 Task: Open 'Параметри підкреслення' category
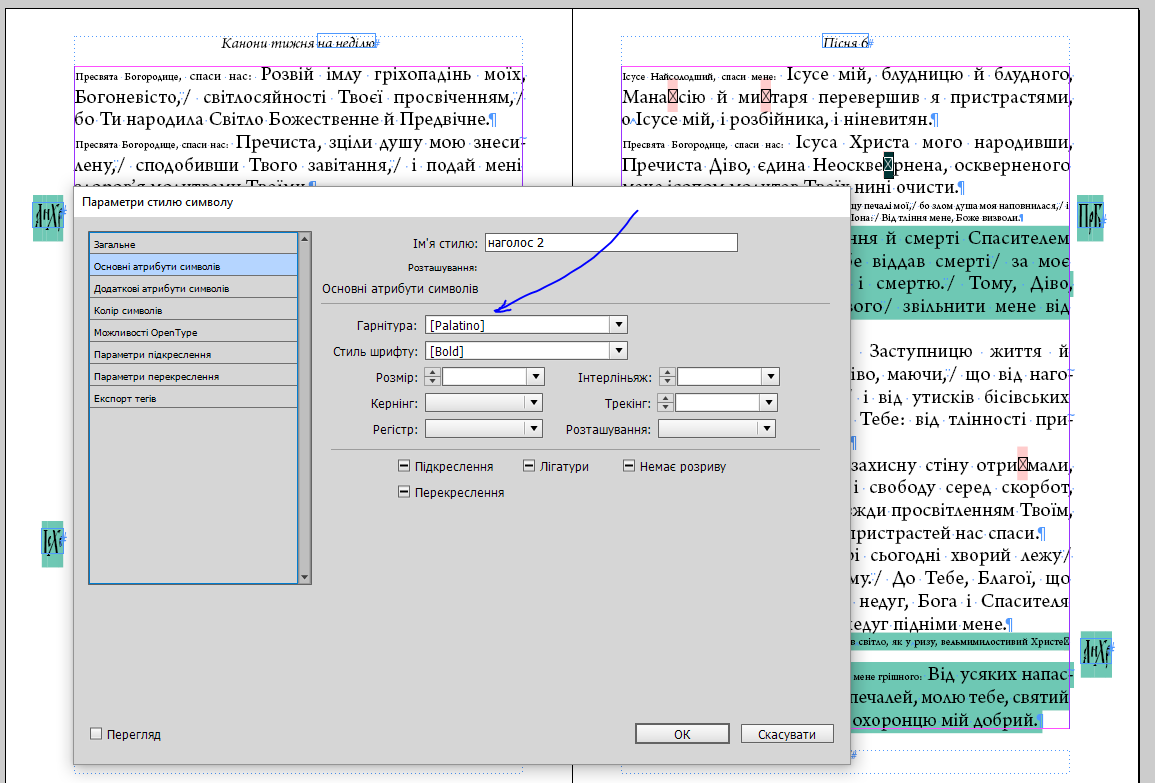pyautogui.click(x=193, y=354)
